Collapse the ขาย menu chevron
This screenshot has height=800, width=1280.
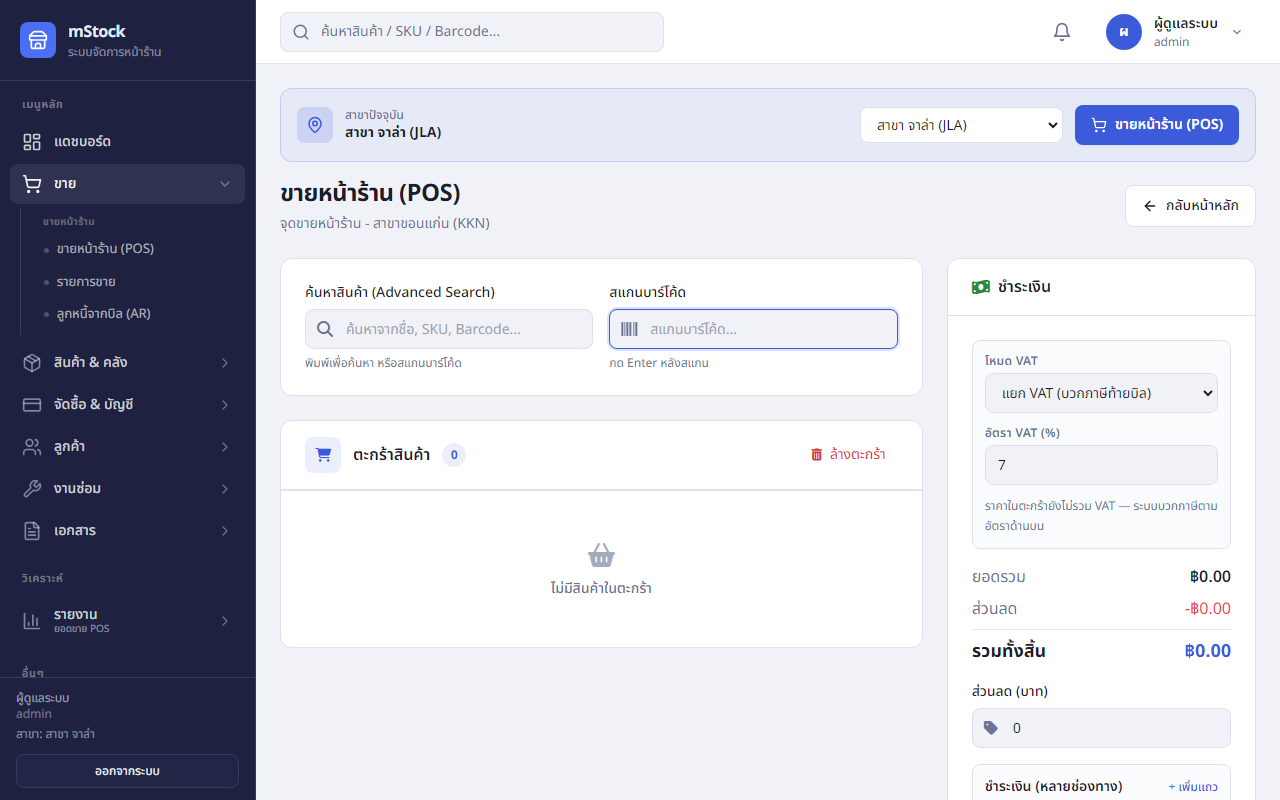click(225, 184)
